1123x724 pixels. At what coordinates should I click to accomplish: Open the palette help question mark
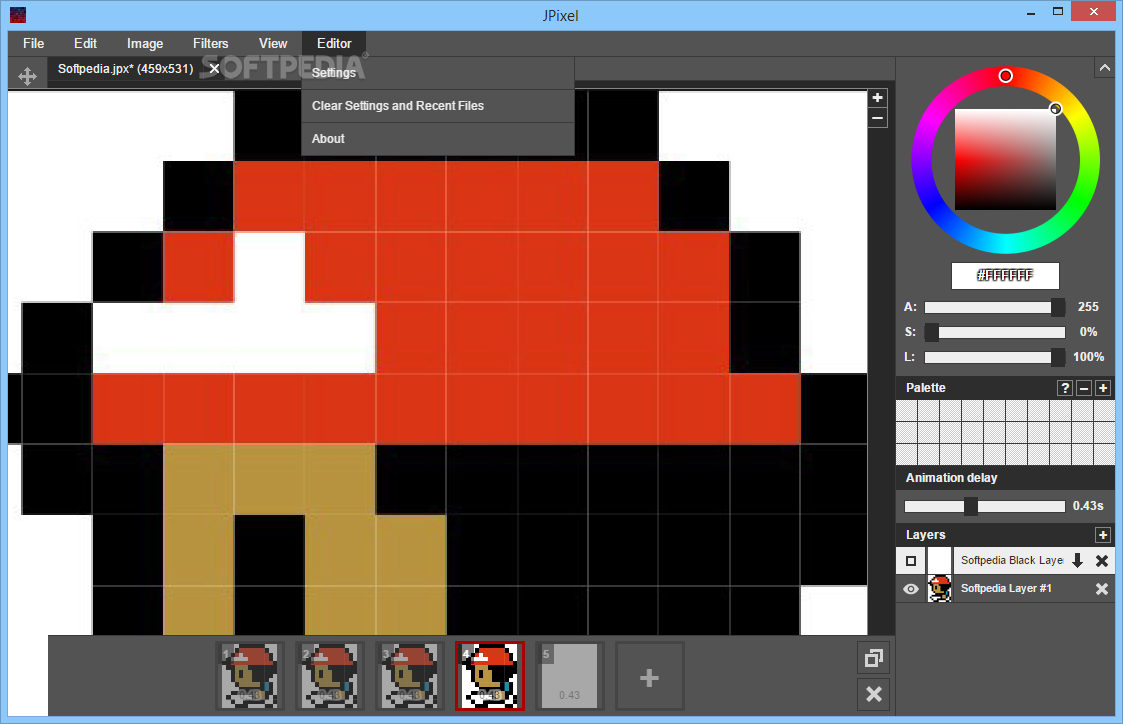[x=1065, y=388]
